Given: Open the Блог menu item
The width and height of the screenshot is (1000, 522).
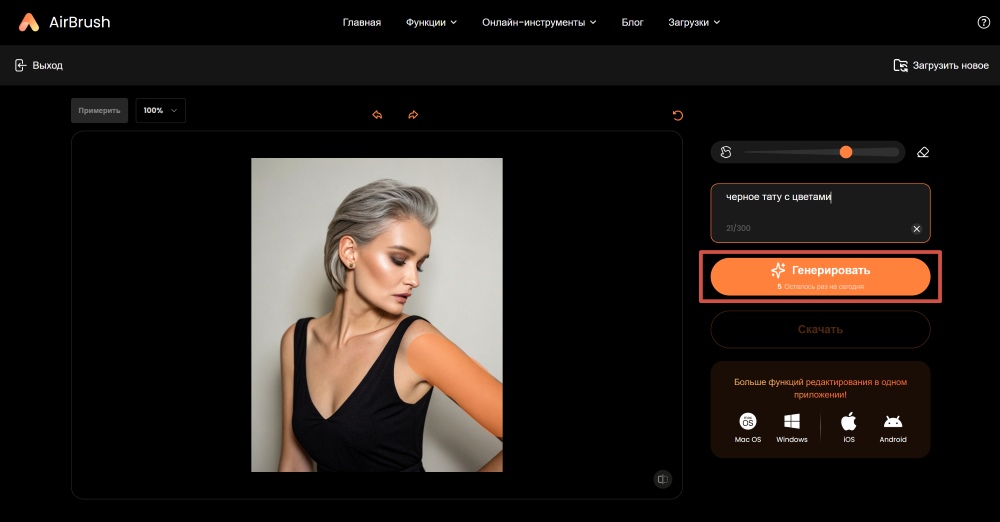Looking at the screenshot, I should 632,22.
